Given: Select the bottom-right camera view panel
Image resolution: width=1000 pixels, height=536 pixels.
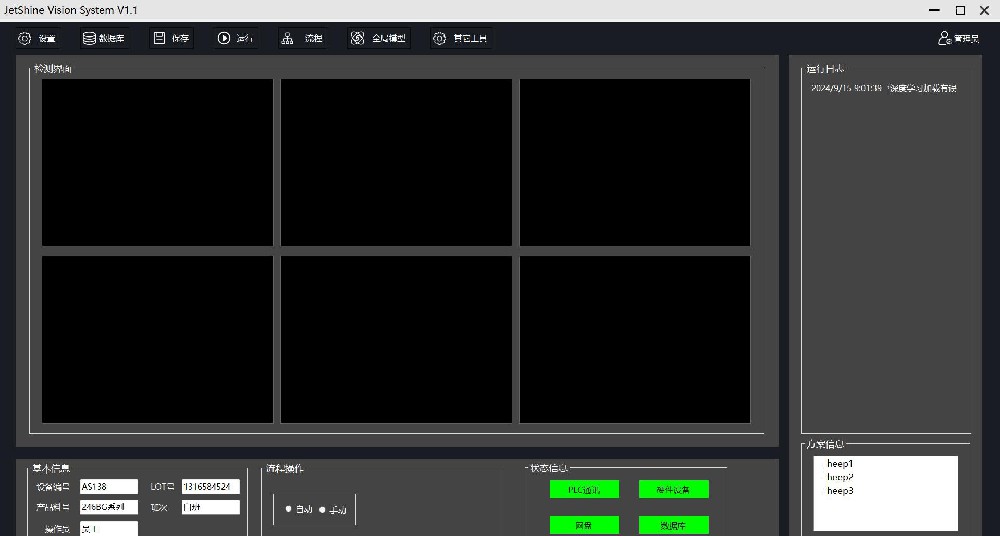Looking at the screenshot, I should coord(635,339).
